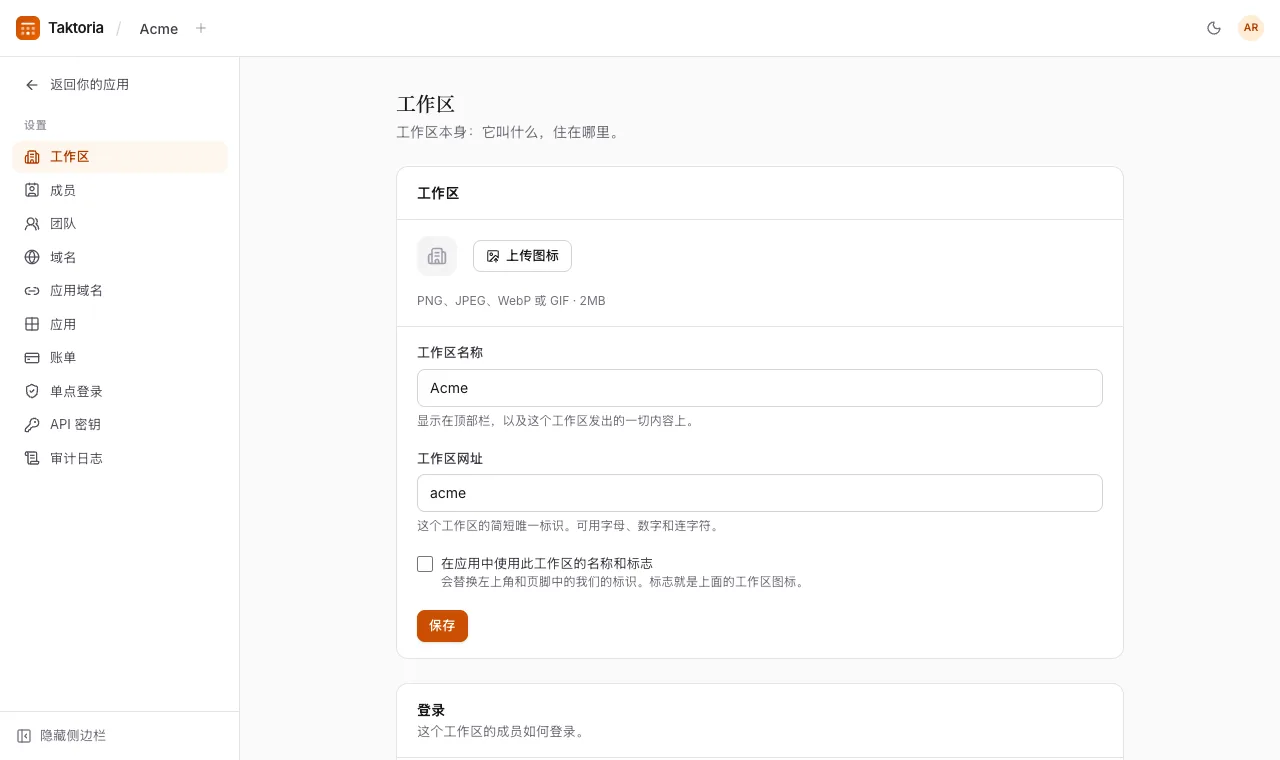Click the API 密钥 key icon in sidebar
This screenshot has height=760, width=1280.
(x=32, y=425)
